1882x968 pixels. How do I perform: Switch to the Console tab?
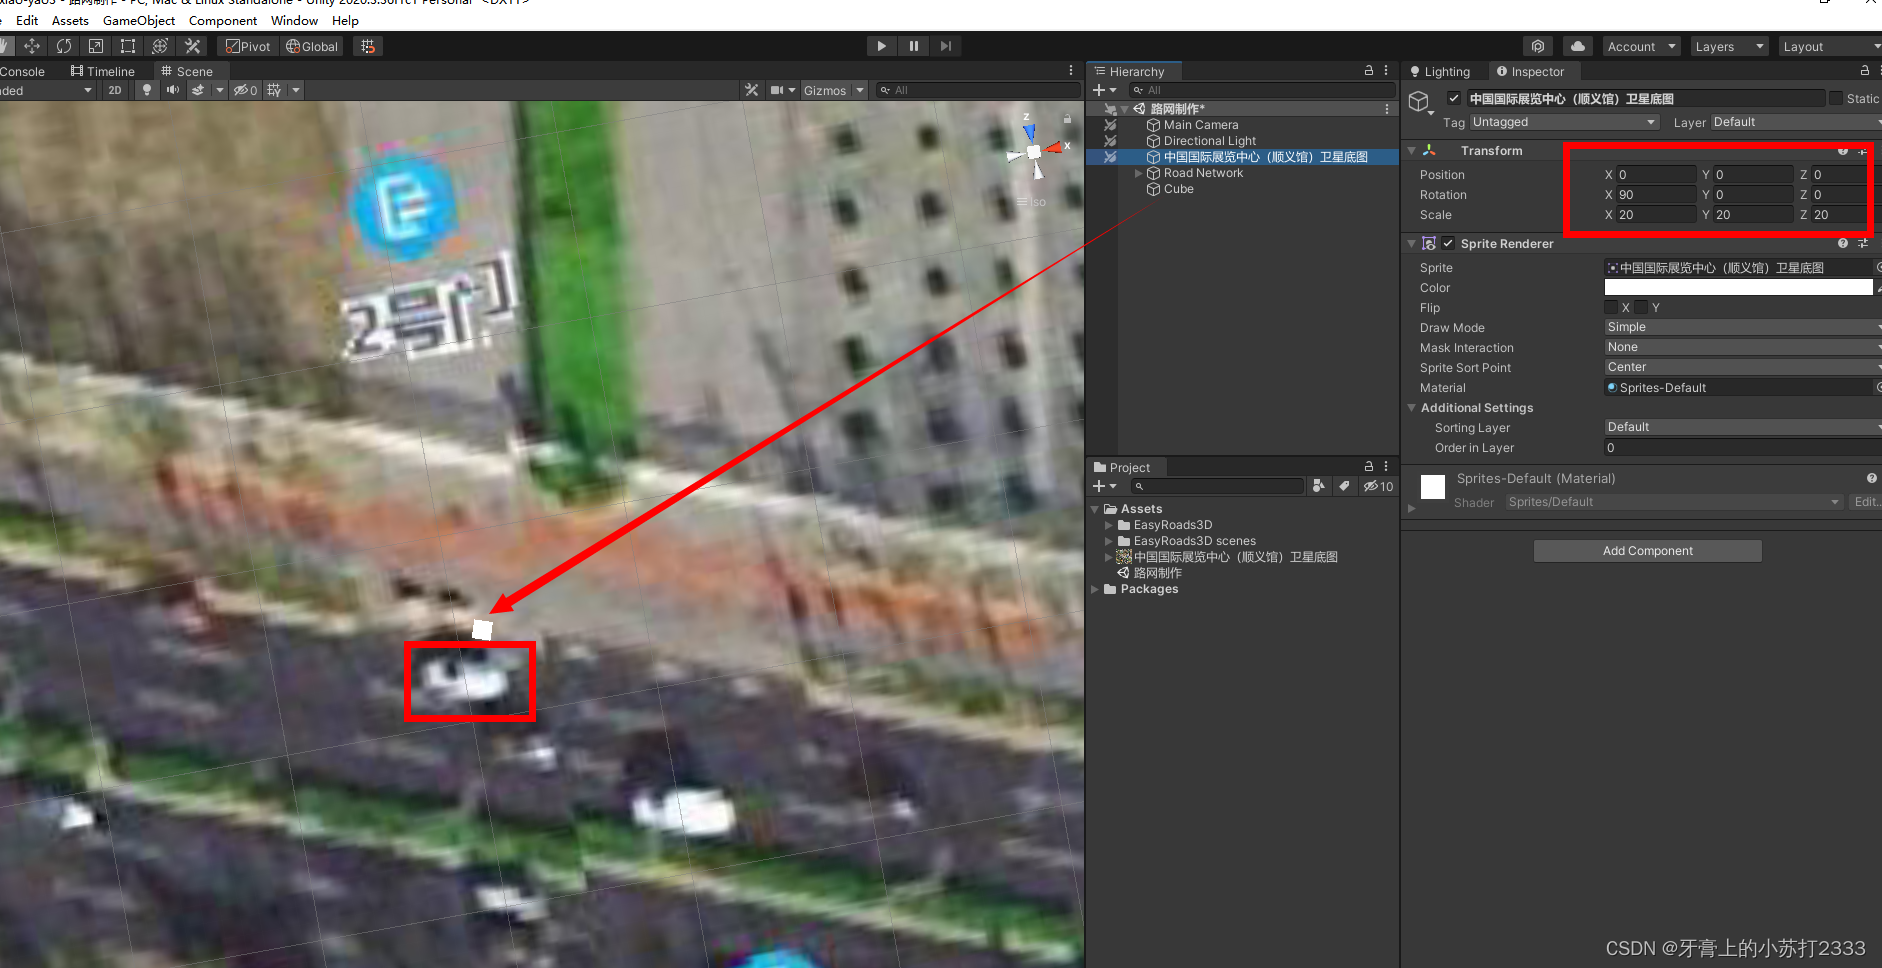coord(22,71)
